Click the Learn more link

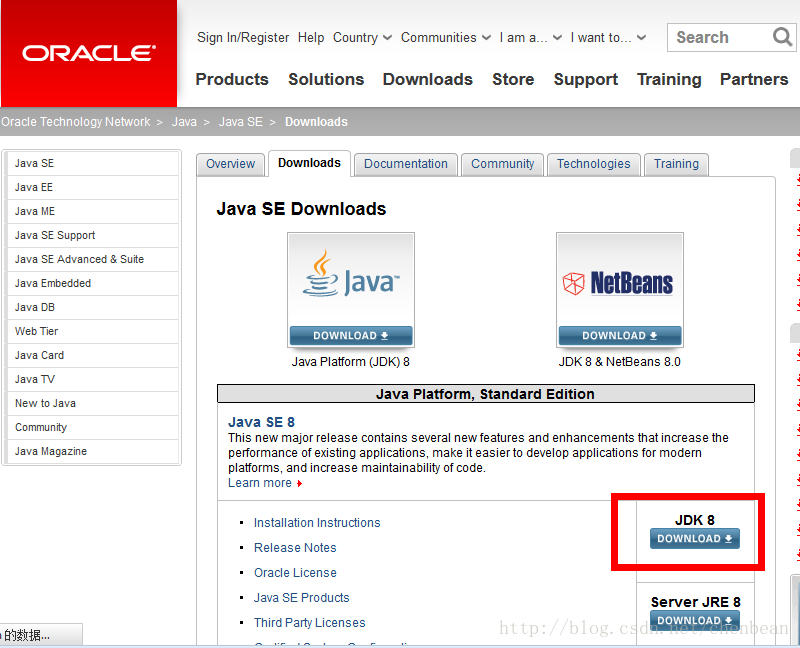pos(260,483)
